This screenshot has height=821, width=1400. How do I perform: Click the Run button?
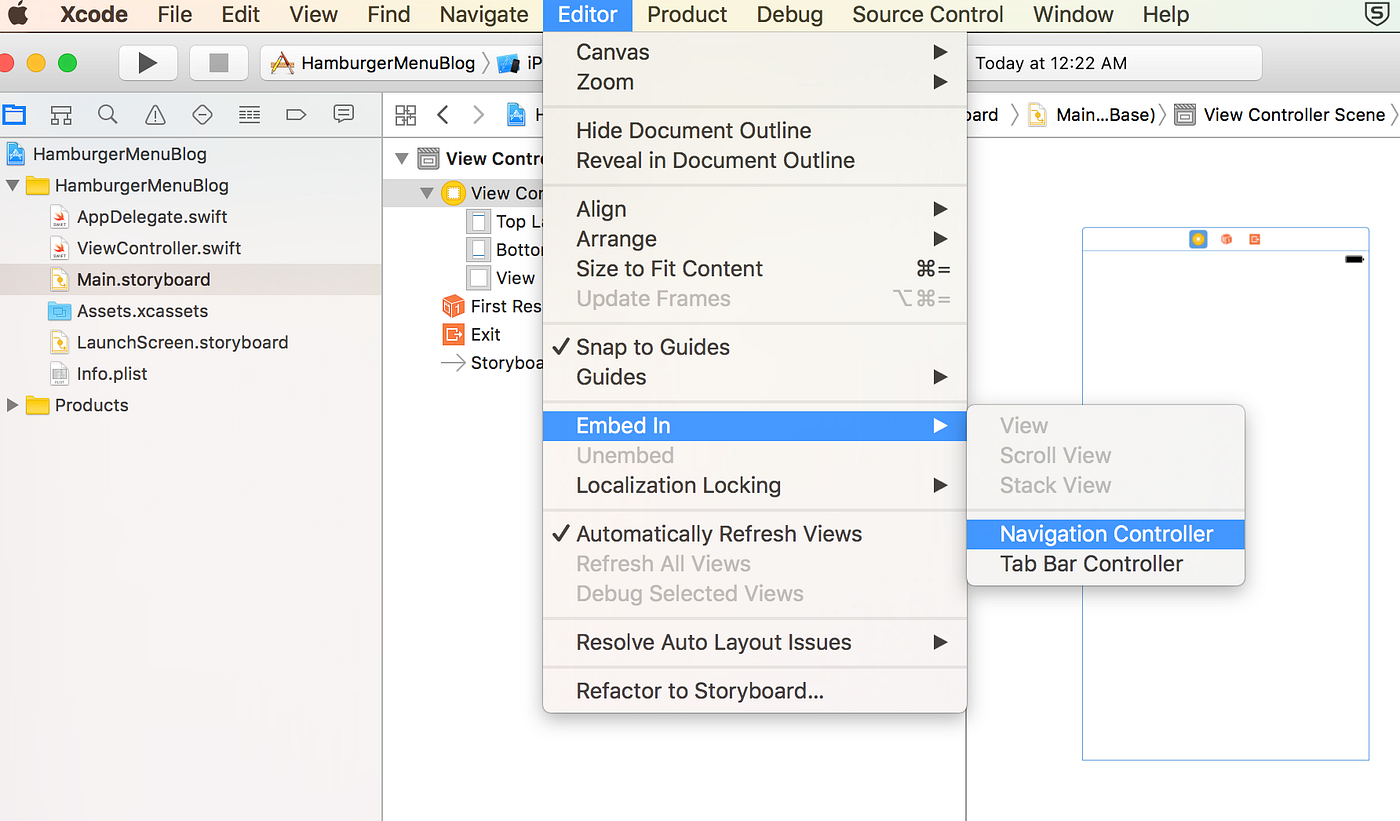[x=148, y=62]
